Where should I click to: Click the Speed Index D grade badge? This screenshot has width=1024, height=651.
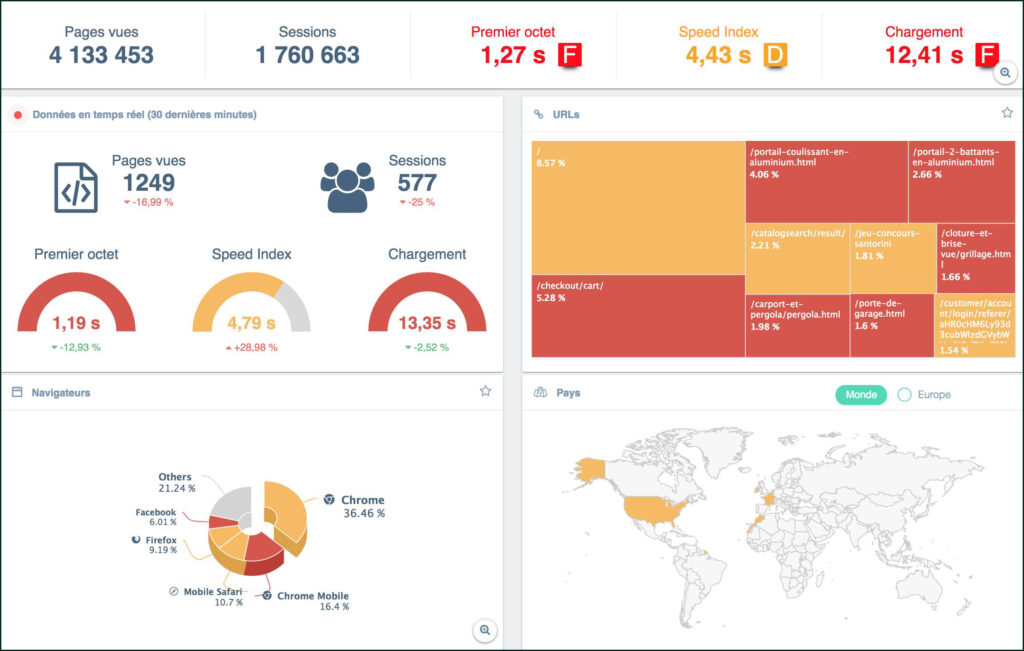coord(775,56)
